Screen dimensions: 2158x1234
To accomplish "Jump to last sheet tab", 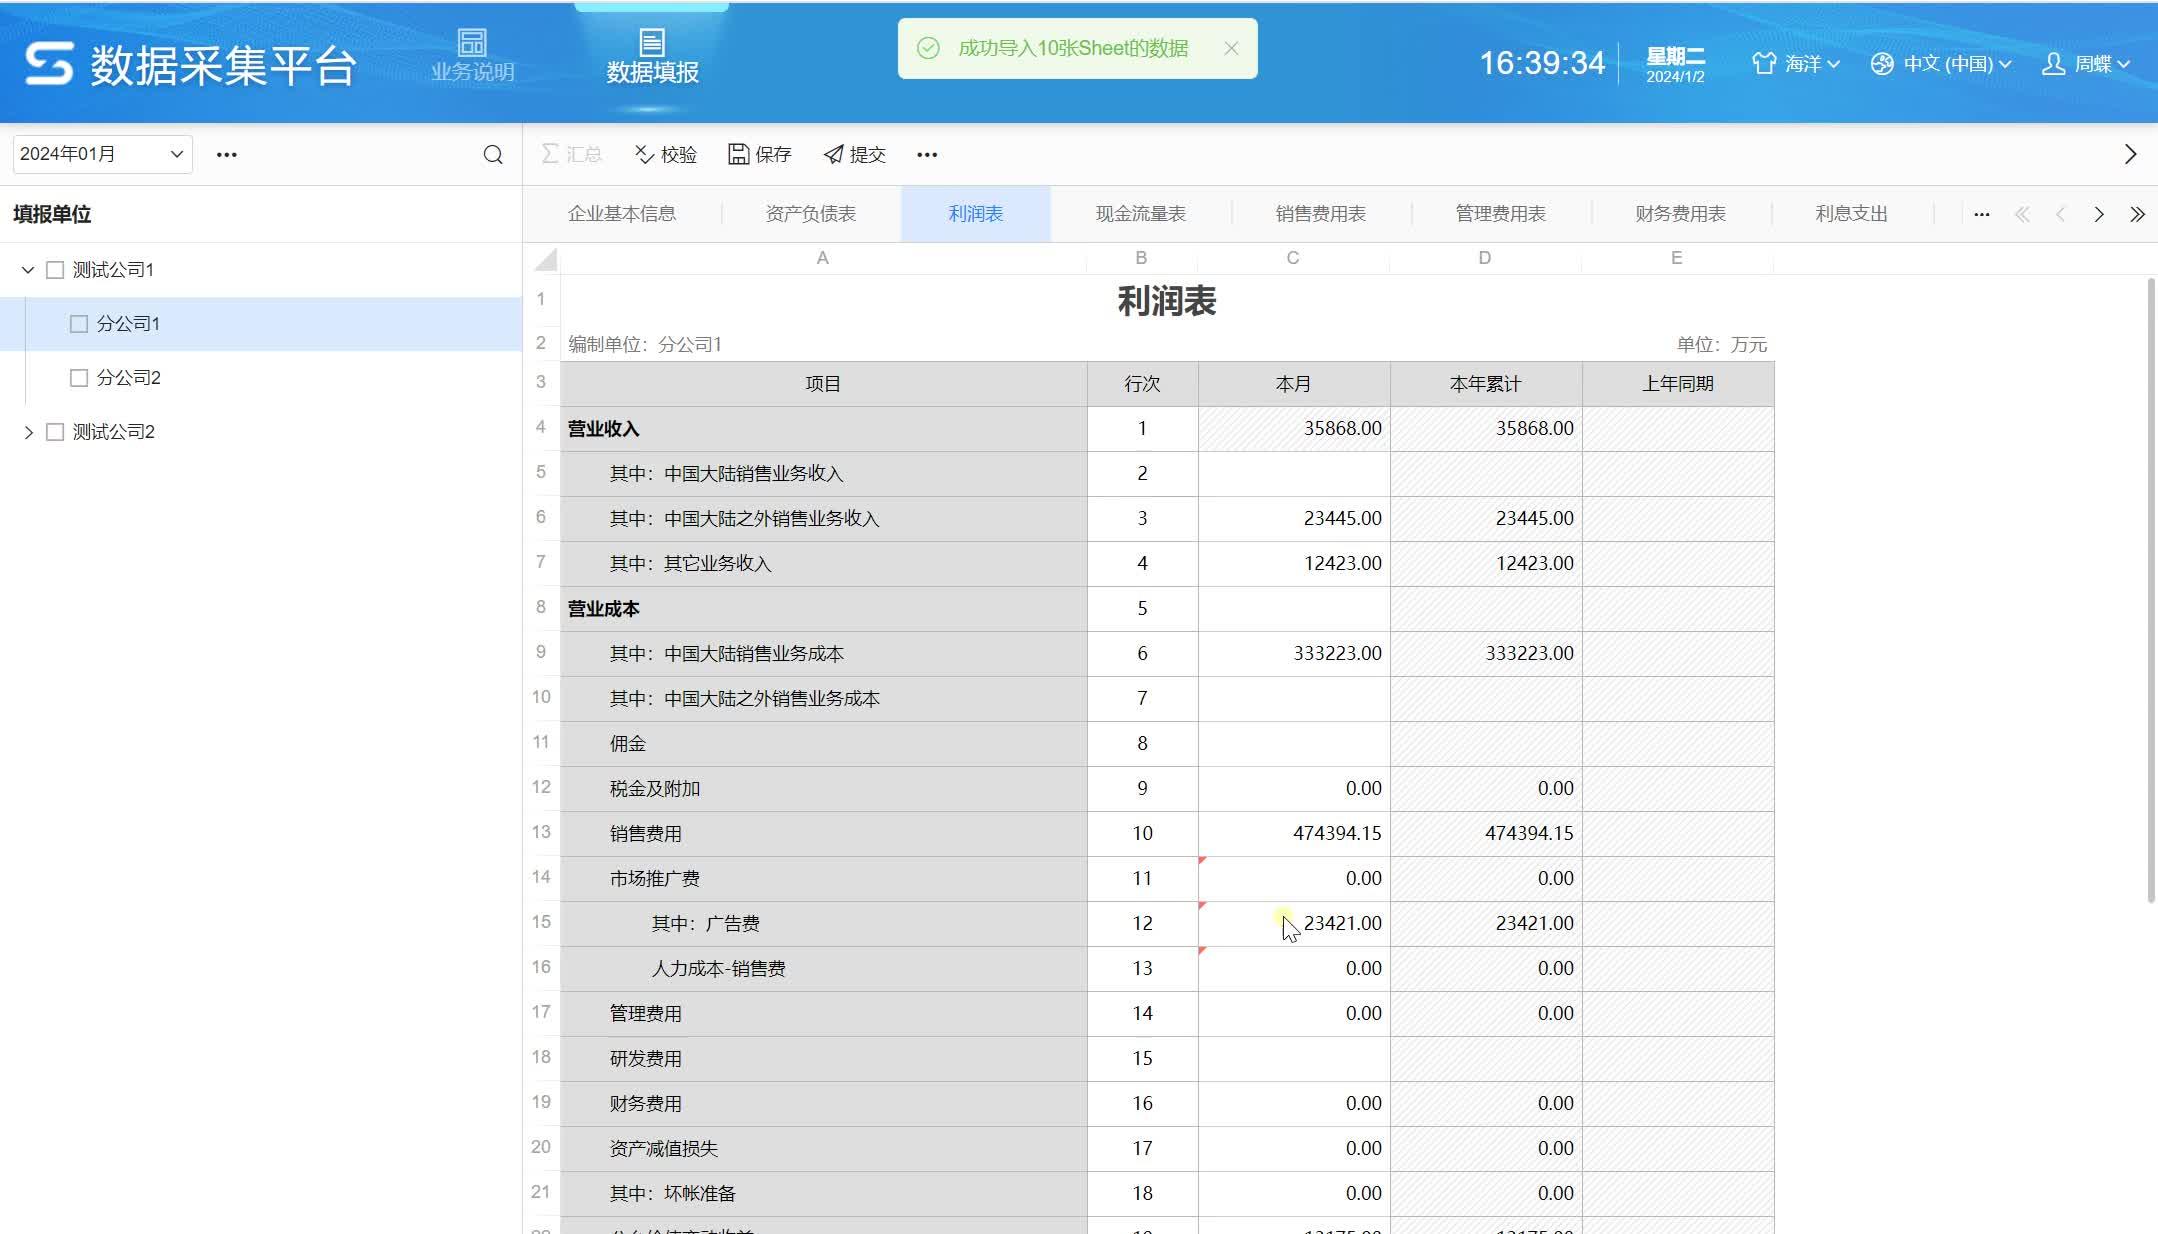I will click(x=2137, y=214).
